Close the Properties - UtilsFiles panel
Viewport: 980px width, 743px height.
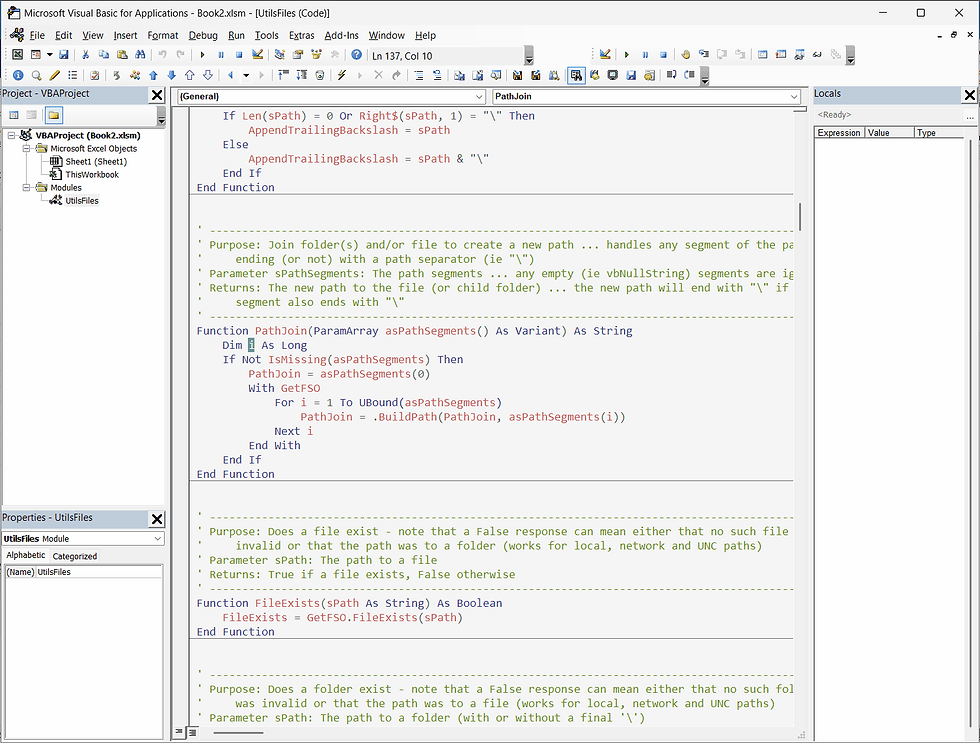click(157, 519)
